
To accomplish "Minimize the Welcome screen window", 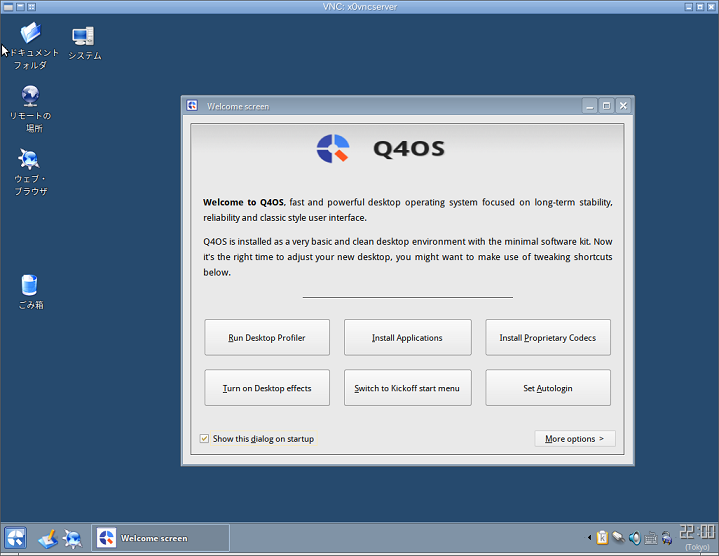I will click(x=590, y=106).
